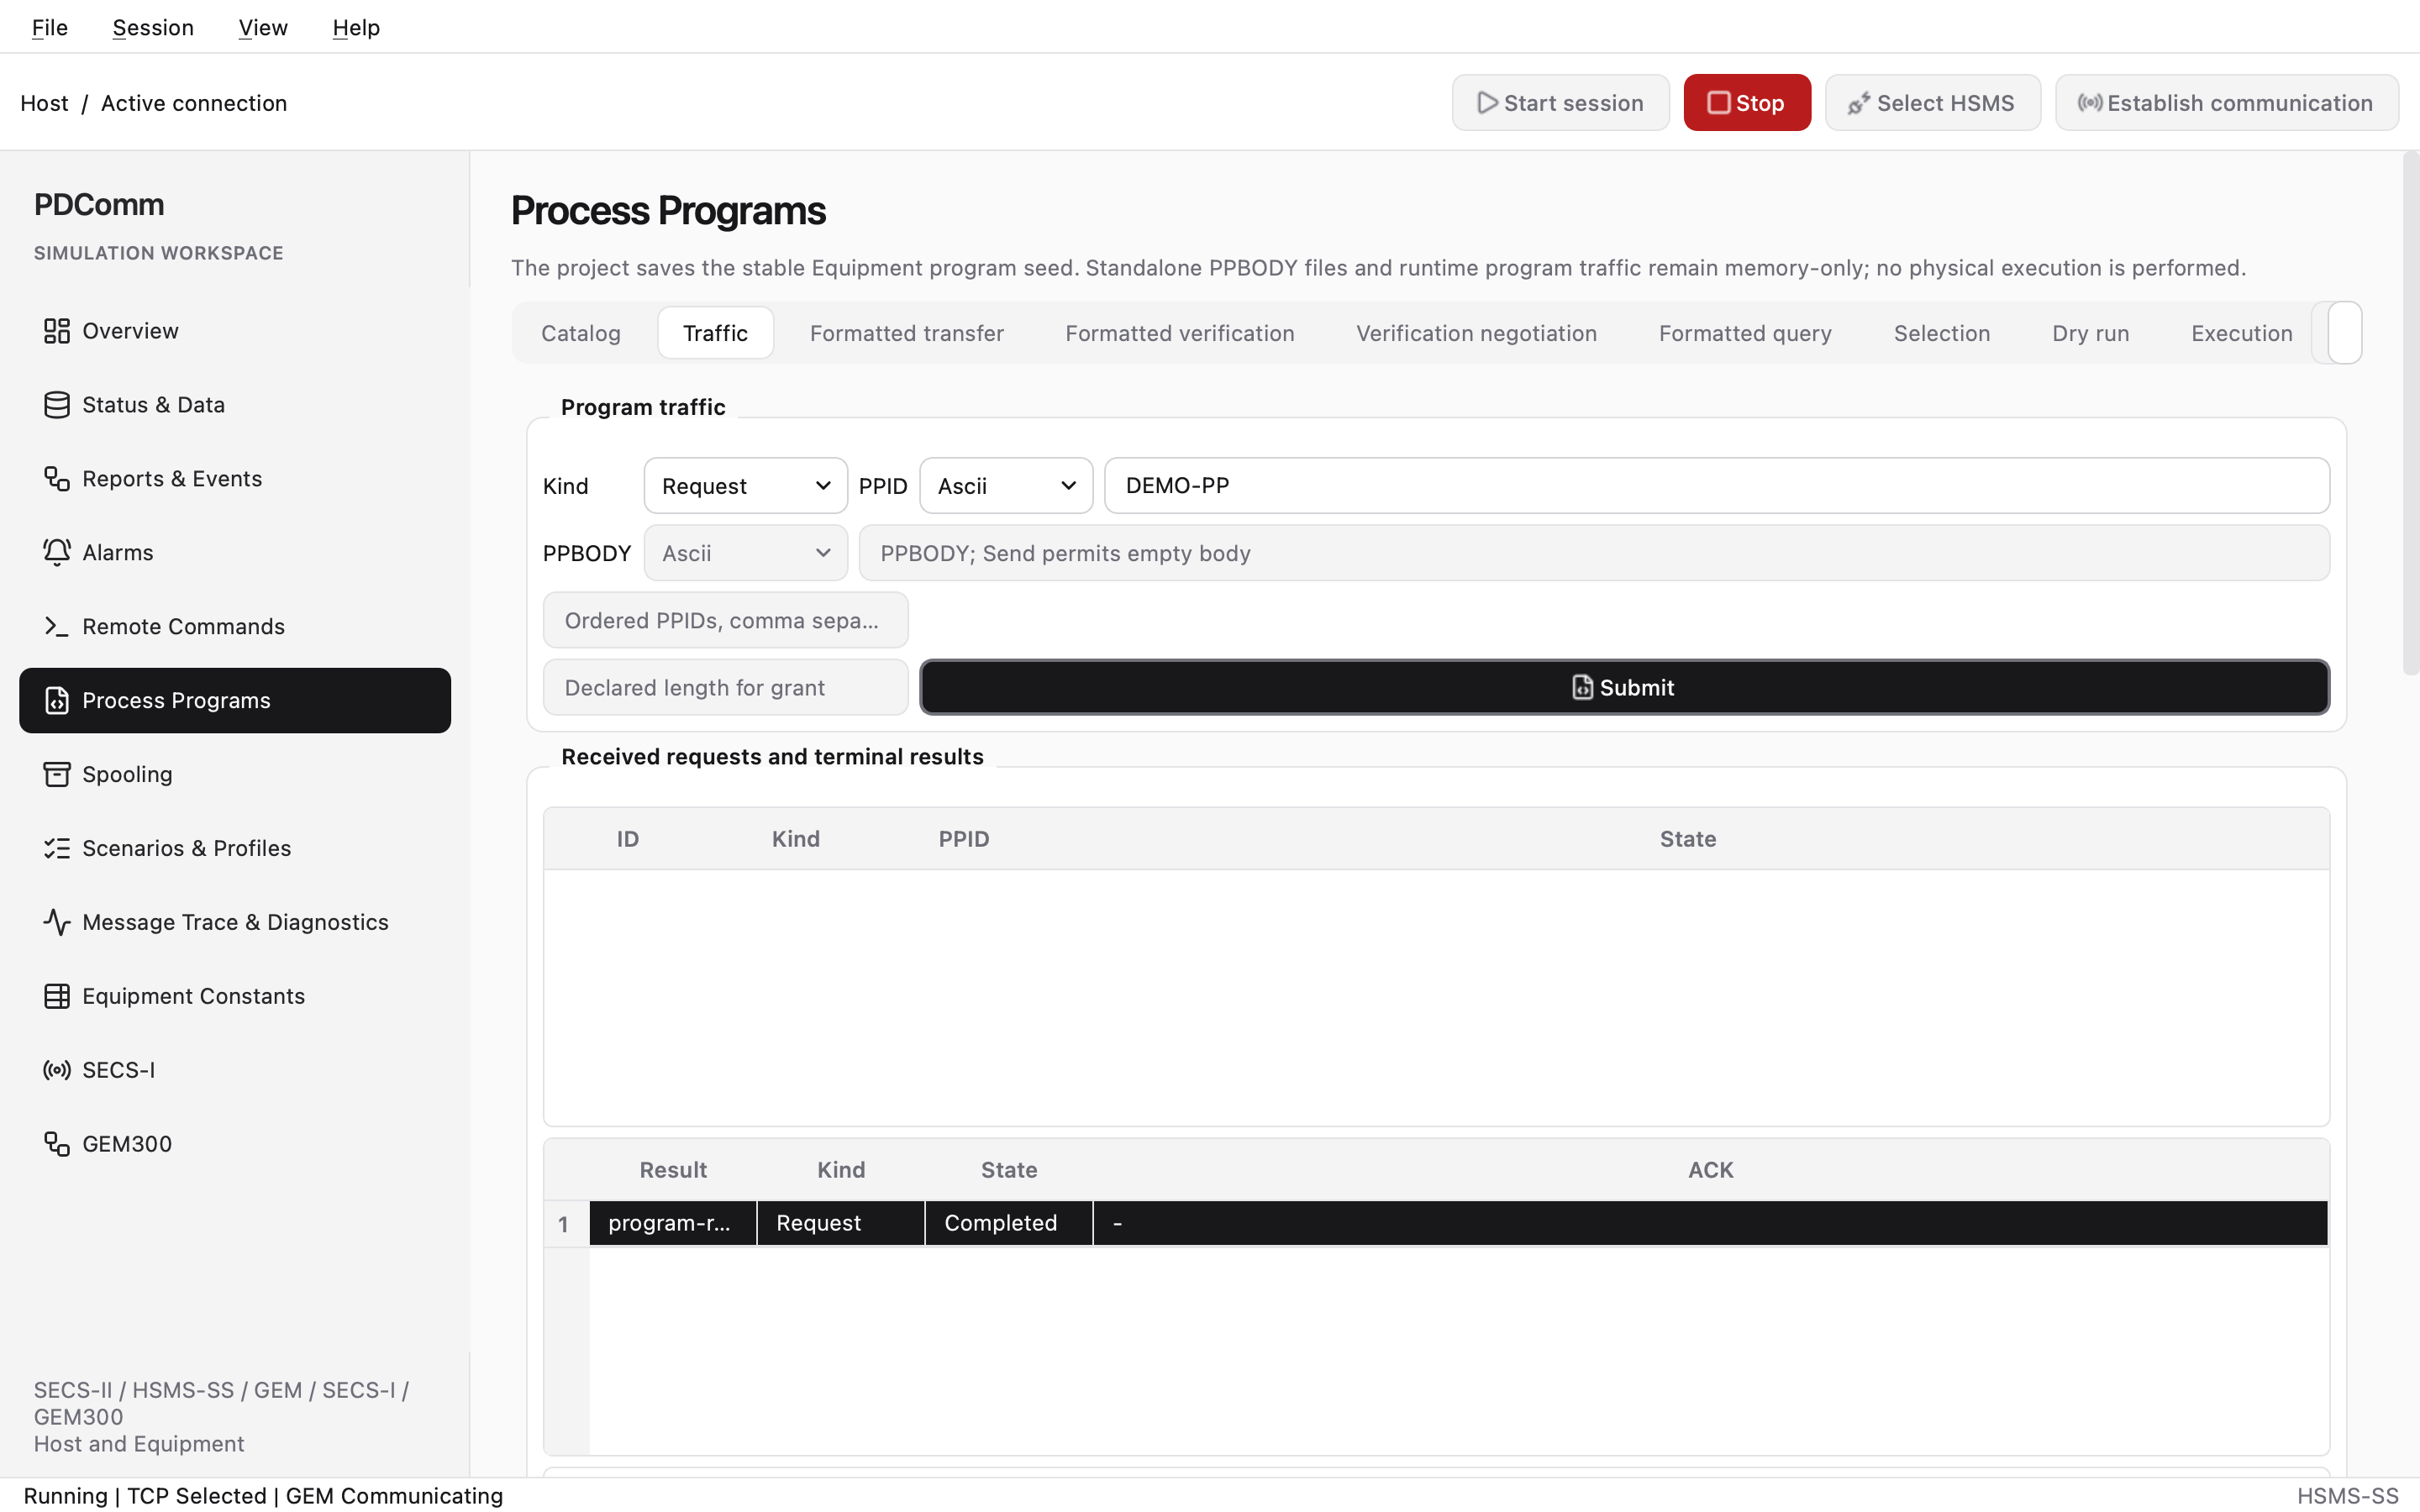Click the Result column header
The width and height of the screenshot is (2420, 1512).
point(673,1170)
